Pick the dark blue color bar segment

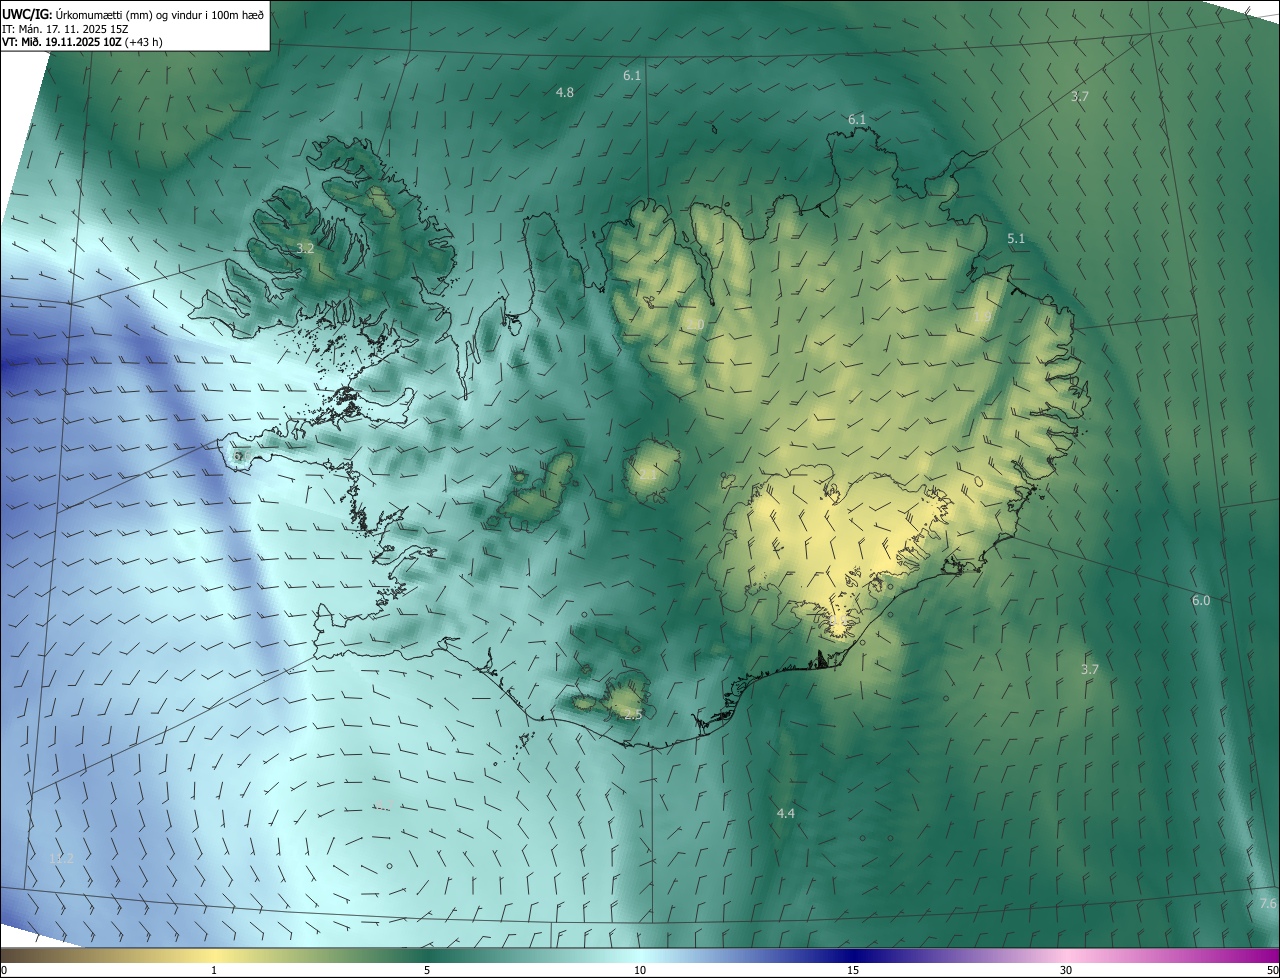(x=853, y=955)
